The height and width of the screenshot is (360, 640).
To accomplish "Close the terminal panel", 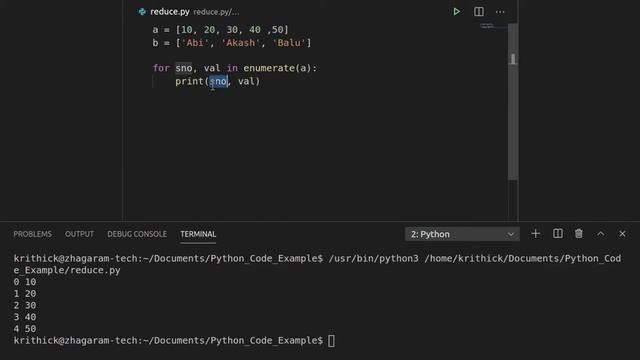I will click(x=622, y=234).
